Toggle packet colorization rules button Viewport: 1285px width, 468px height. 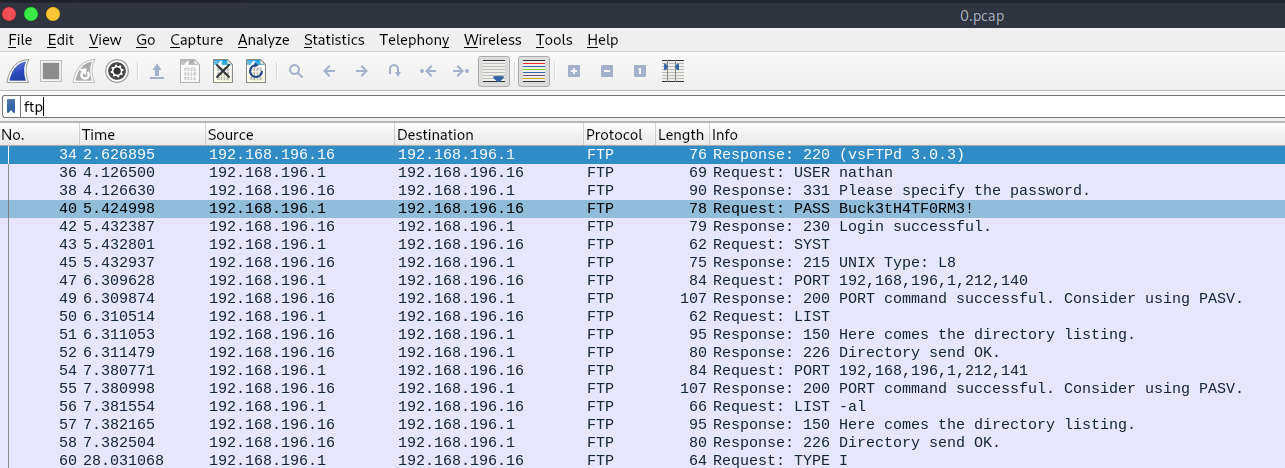pyautogui.click(x=534, y=71)
